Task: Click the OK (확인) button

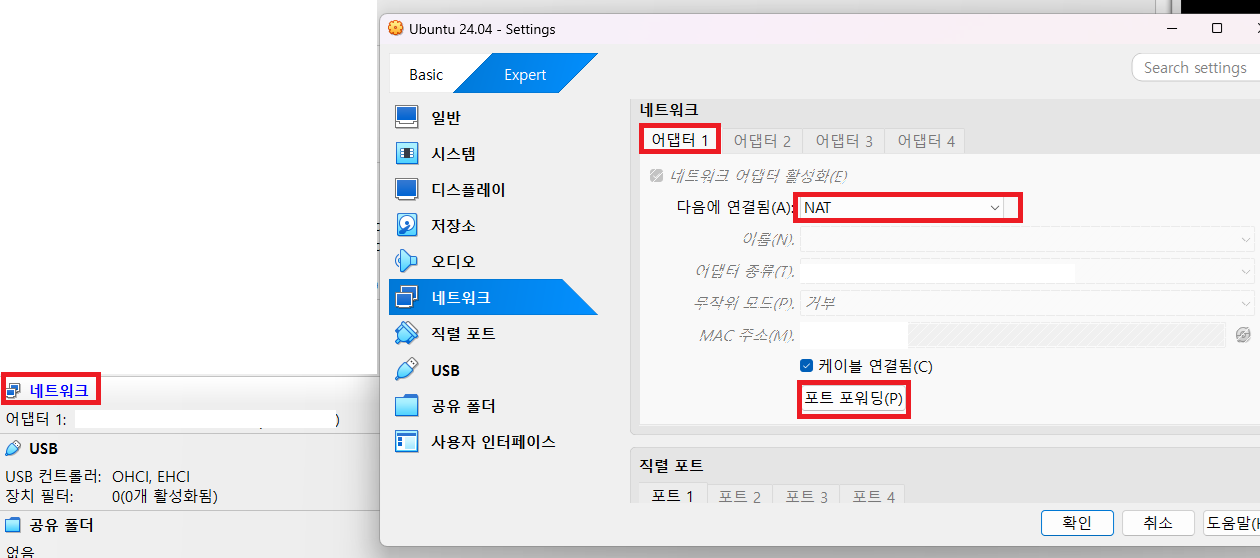Action: point(1077,523)
